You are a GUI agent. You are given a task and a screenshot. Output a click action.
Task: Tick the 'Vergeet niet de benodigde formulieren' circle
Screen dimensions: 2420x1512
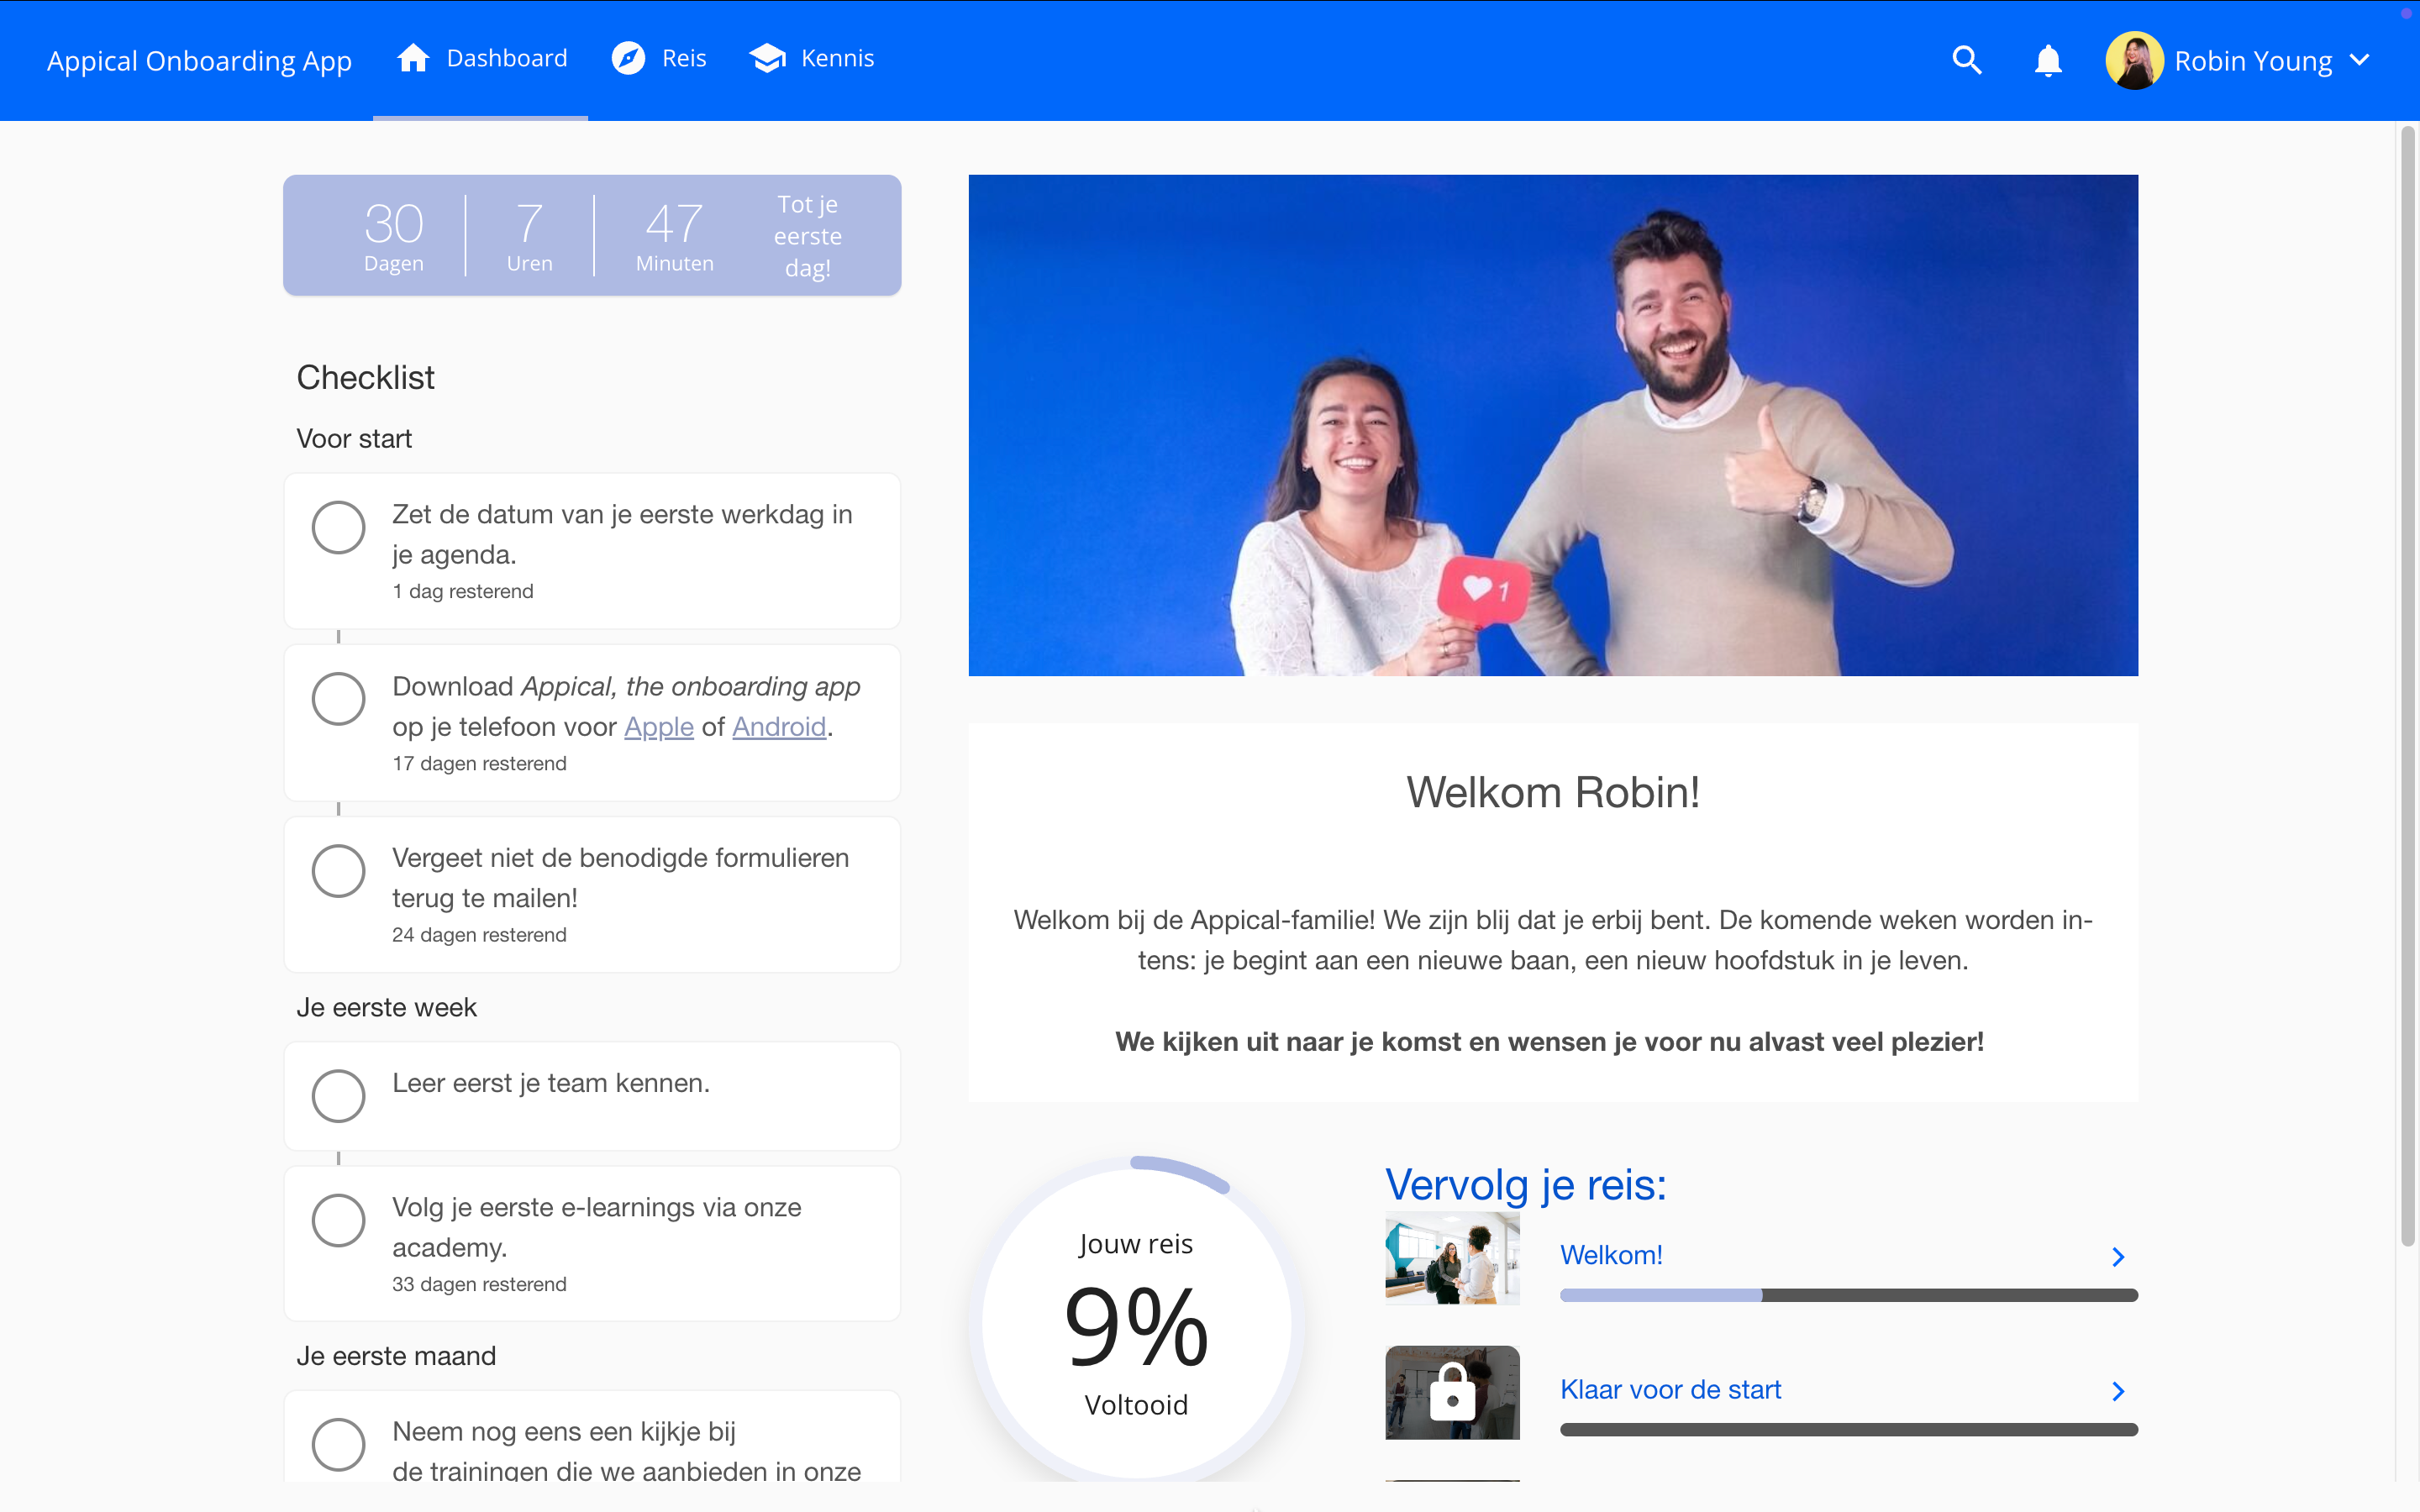point(338,870)
